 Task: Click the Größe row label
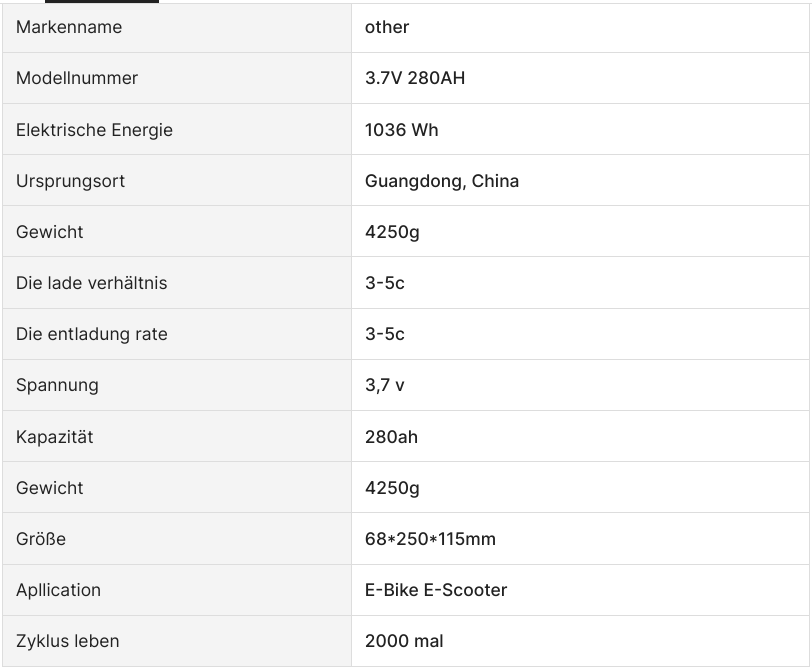coord(41,539)
